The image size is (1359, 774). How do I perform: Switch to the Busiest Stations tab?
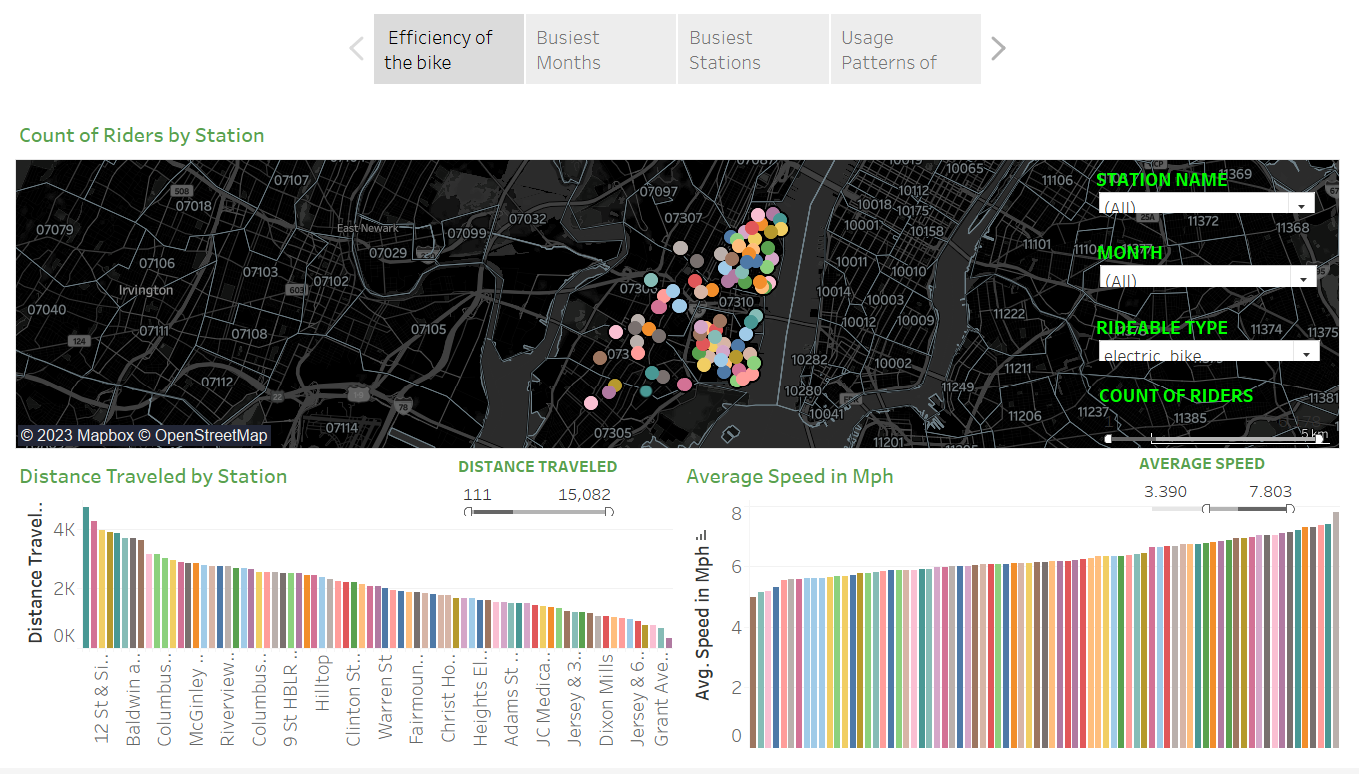753,49
